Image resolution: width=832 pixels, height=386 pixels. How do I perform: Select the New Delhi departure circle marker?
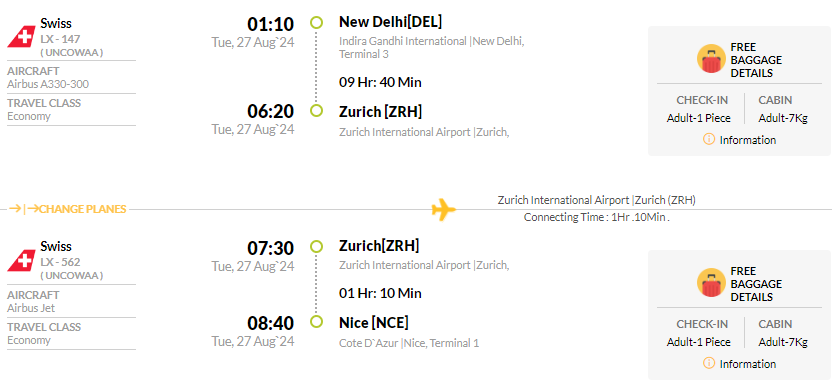[x=316, y=22]
